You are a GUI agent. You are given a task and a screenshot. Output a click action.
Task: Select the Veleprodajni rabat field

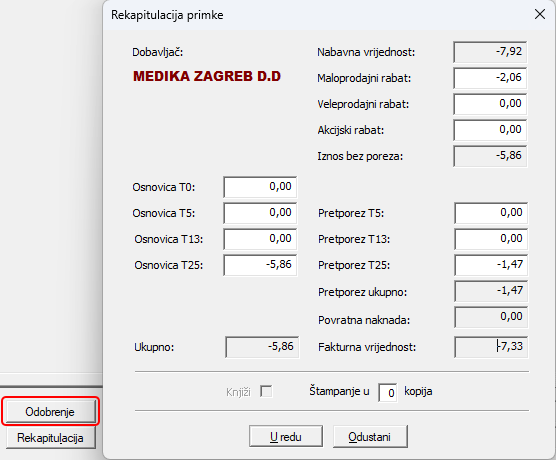click(x=490, y=104)
